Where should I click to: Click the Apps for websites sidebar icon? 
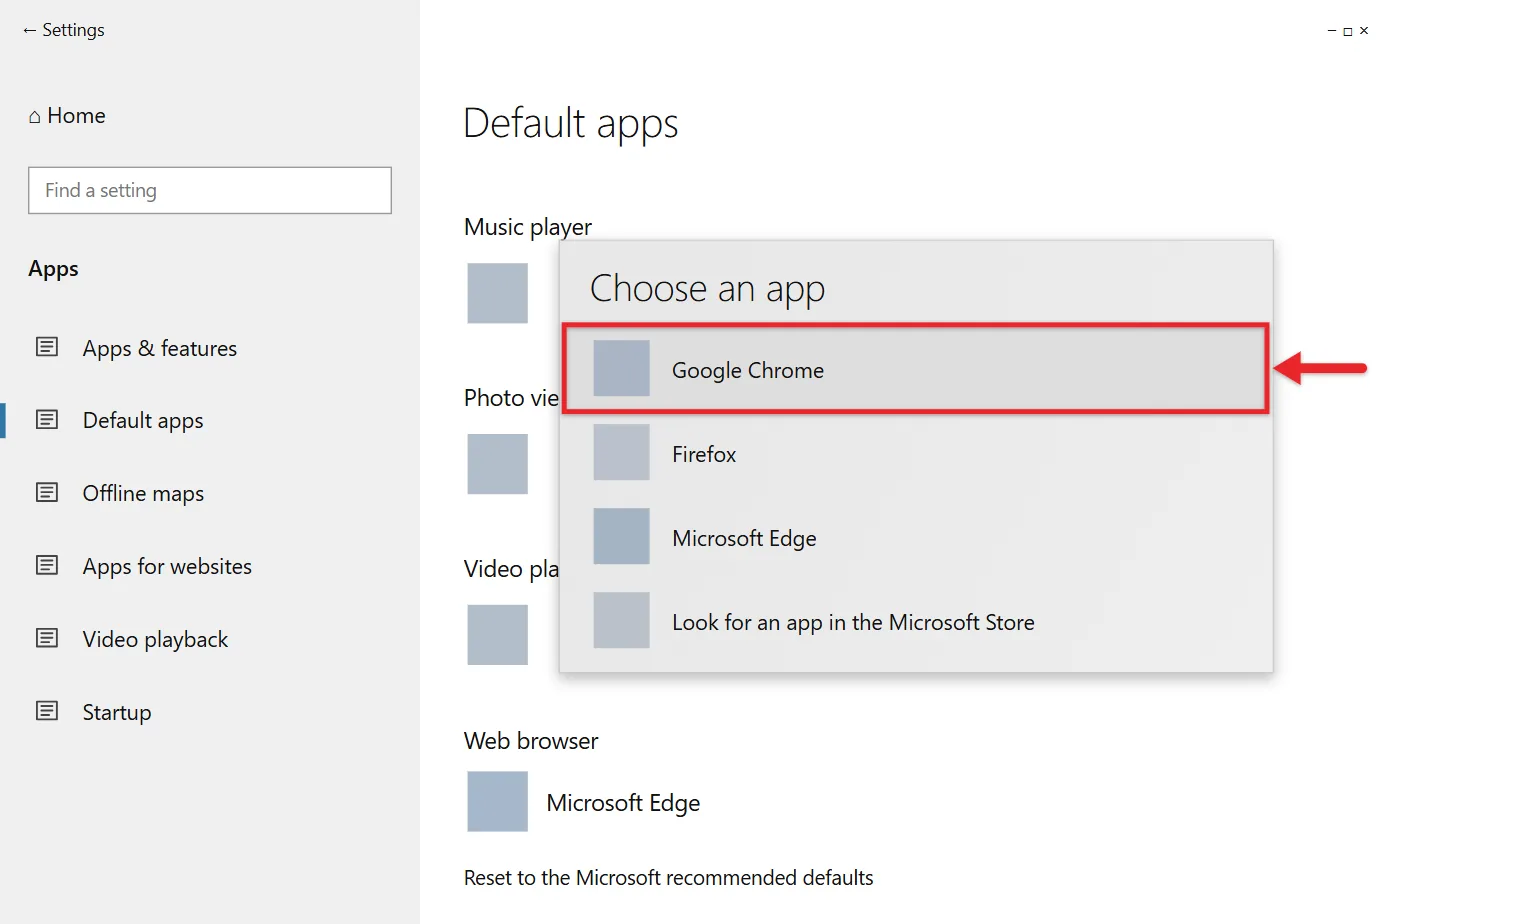click(x=47, y=565)
